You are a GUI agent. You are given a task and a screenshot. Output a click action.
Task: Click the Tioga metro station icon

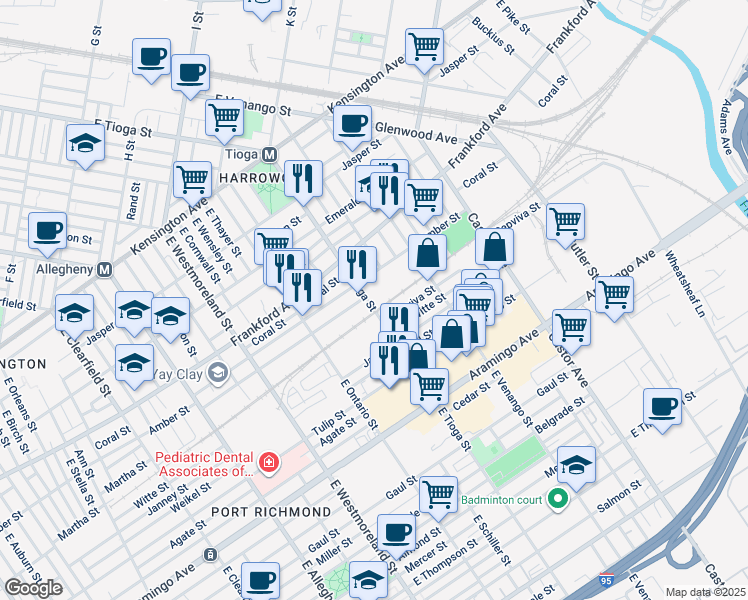click(x=270, y=155)
